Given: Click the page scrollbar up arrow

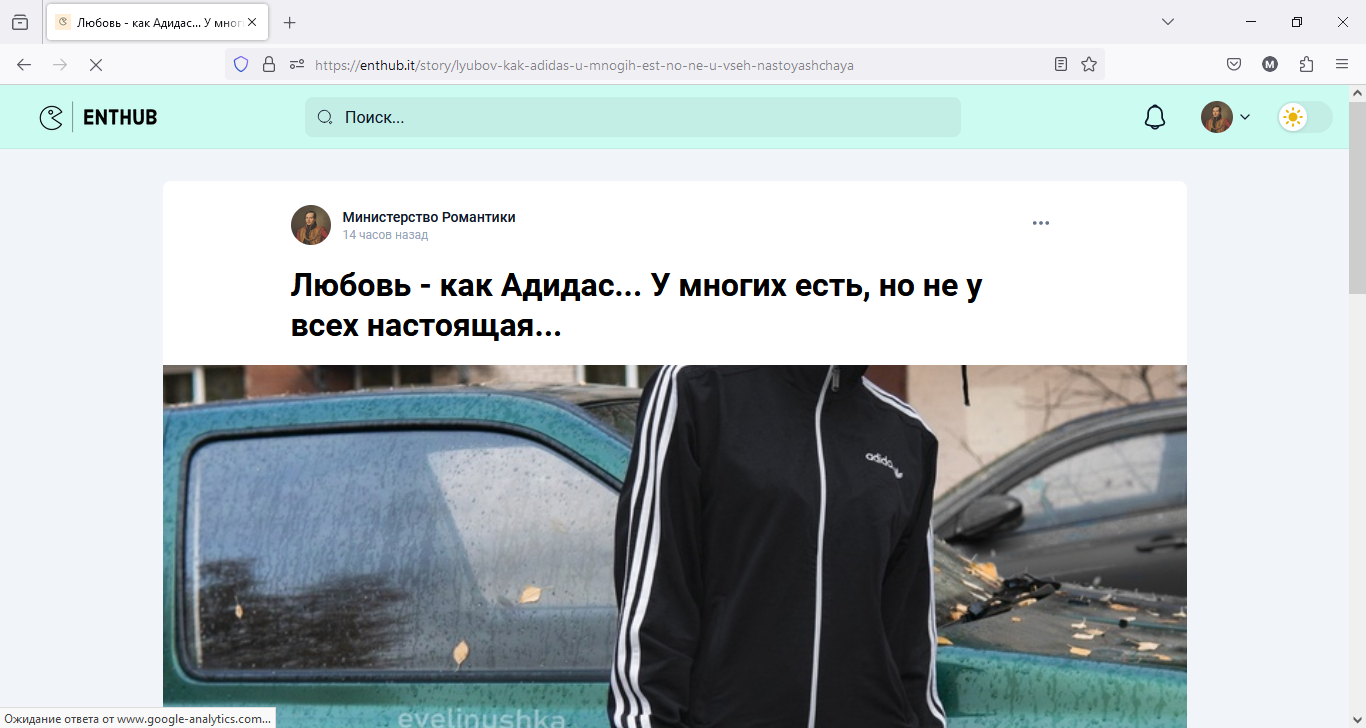Looking at the screenshot, I should point(1357,93).
